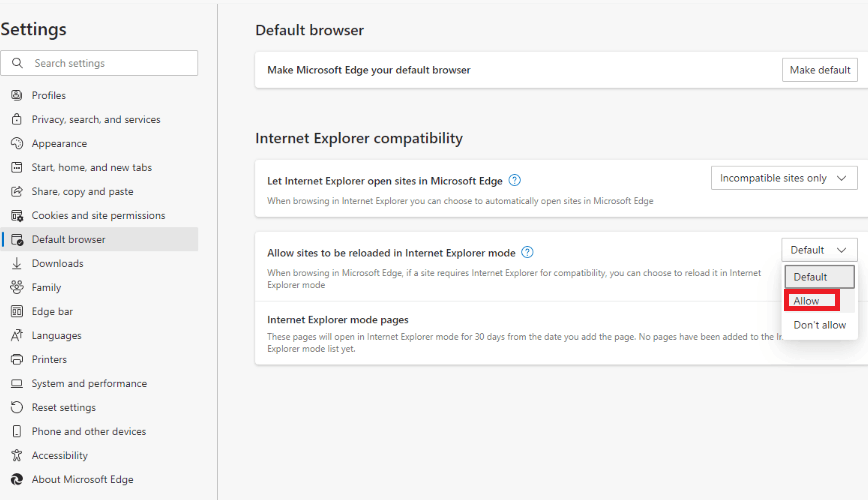This screenshot has height=501, width=868.
Task: Focus the Search settings field
Action: pos(110,63)
